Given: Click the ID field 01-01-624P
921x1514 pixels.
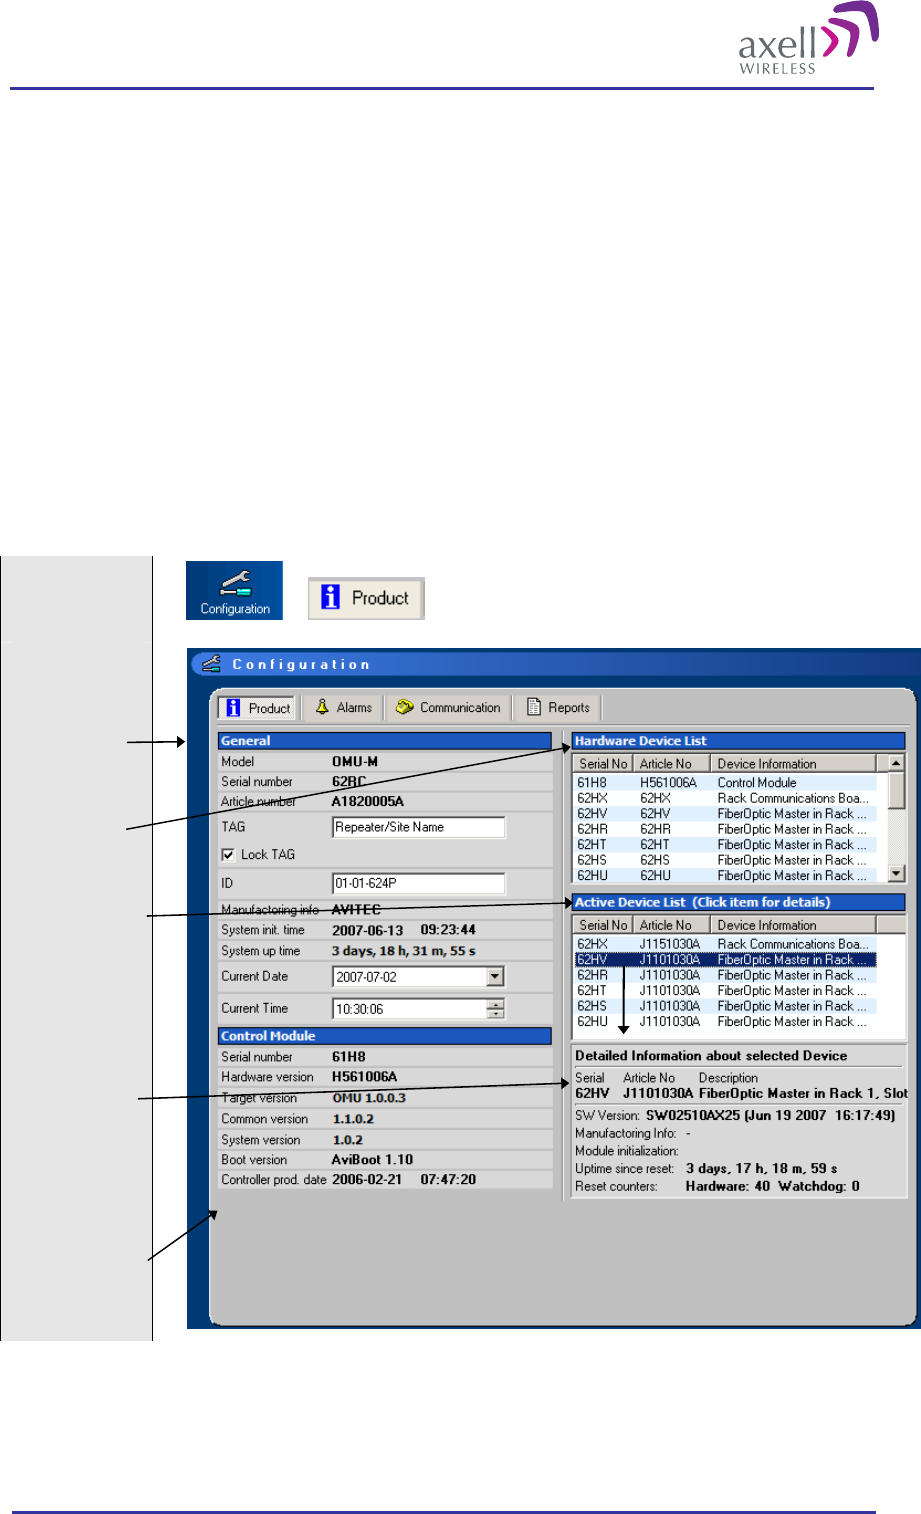Looking at the screenshot, I should coord(418,883).
